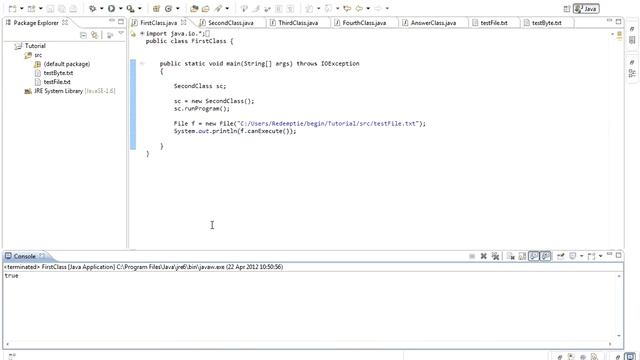Click the Collapse All icon in Package Explorer
Viewport: 640px width, 360px height.
click(83, 35)
